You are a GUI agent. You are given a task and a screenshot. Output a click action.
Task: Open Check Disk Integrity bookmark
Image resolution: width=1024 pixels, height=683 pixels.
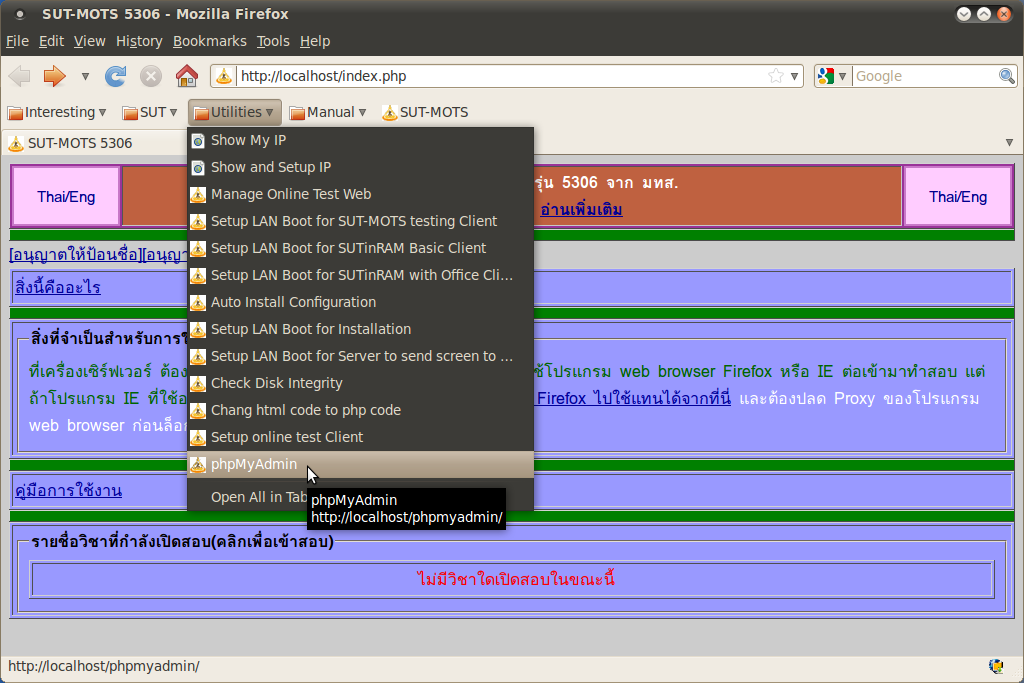(x=360, y=383)
